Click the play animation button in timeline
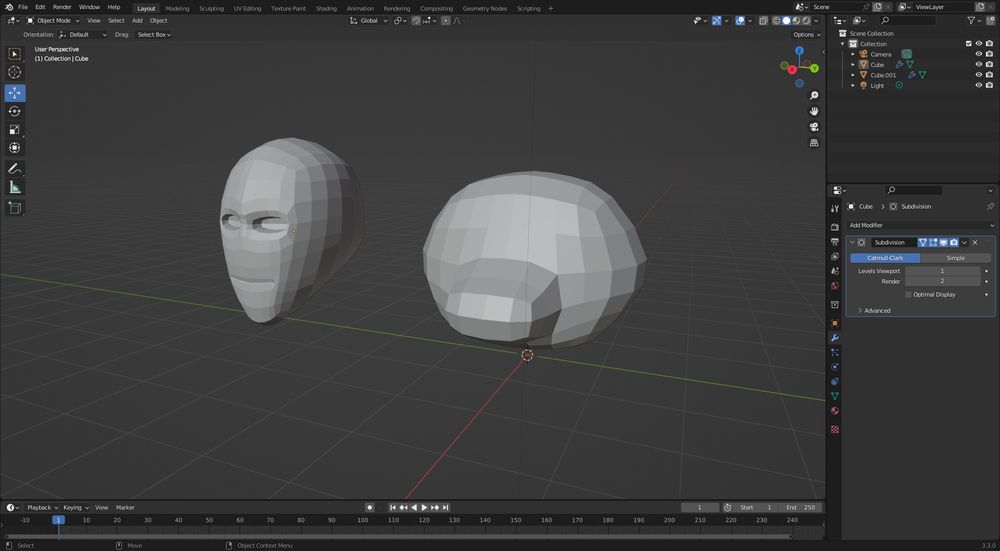This screenshot has width=1000, height=551. tap(424, 507)
